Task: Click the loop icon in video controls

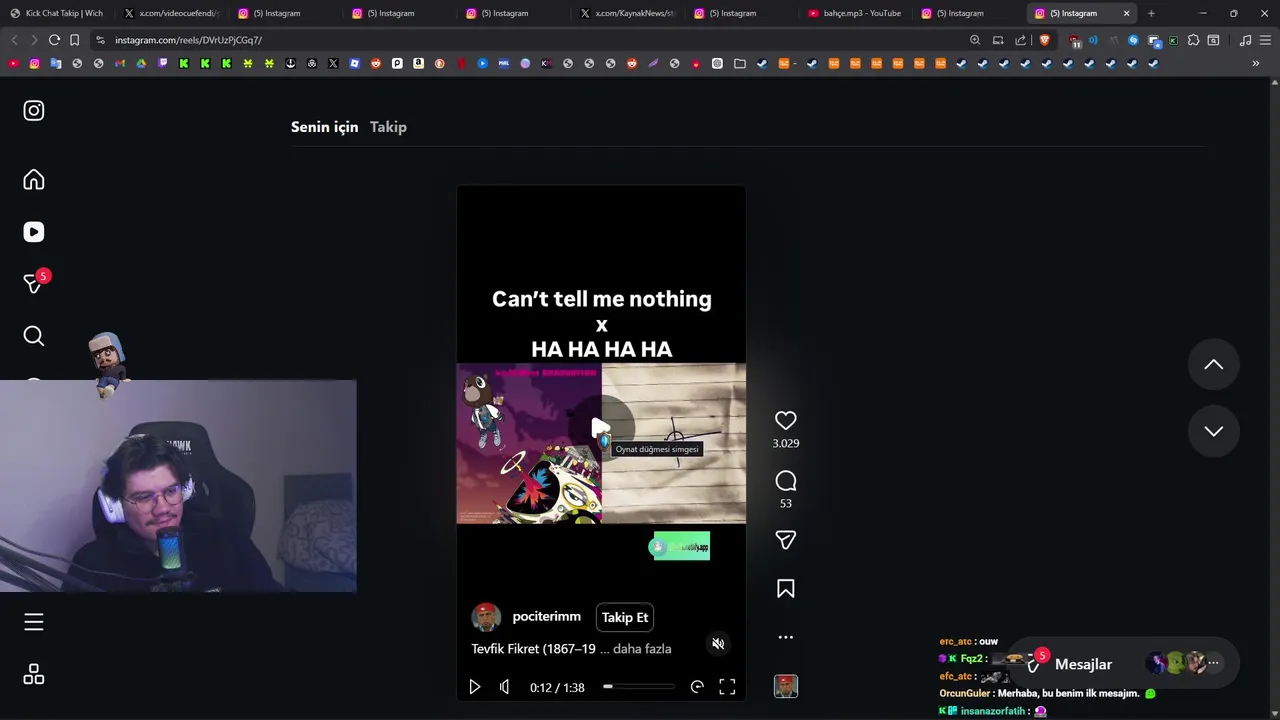Action: tap(697, 687)
